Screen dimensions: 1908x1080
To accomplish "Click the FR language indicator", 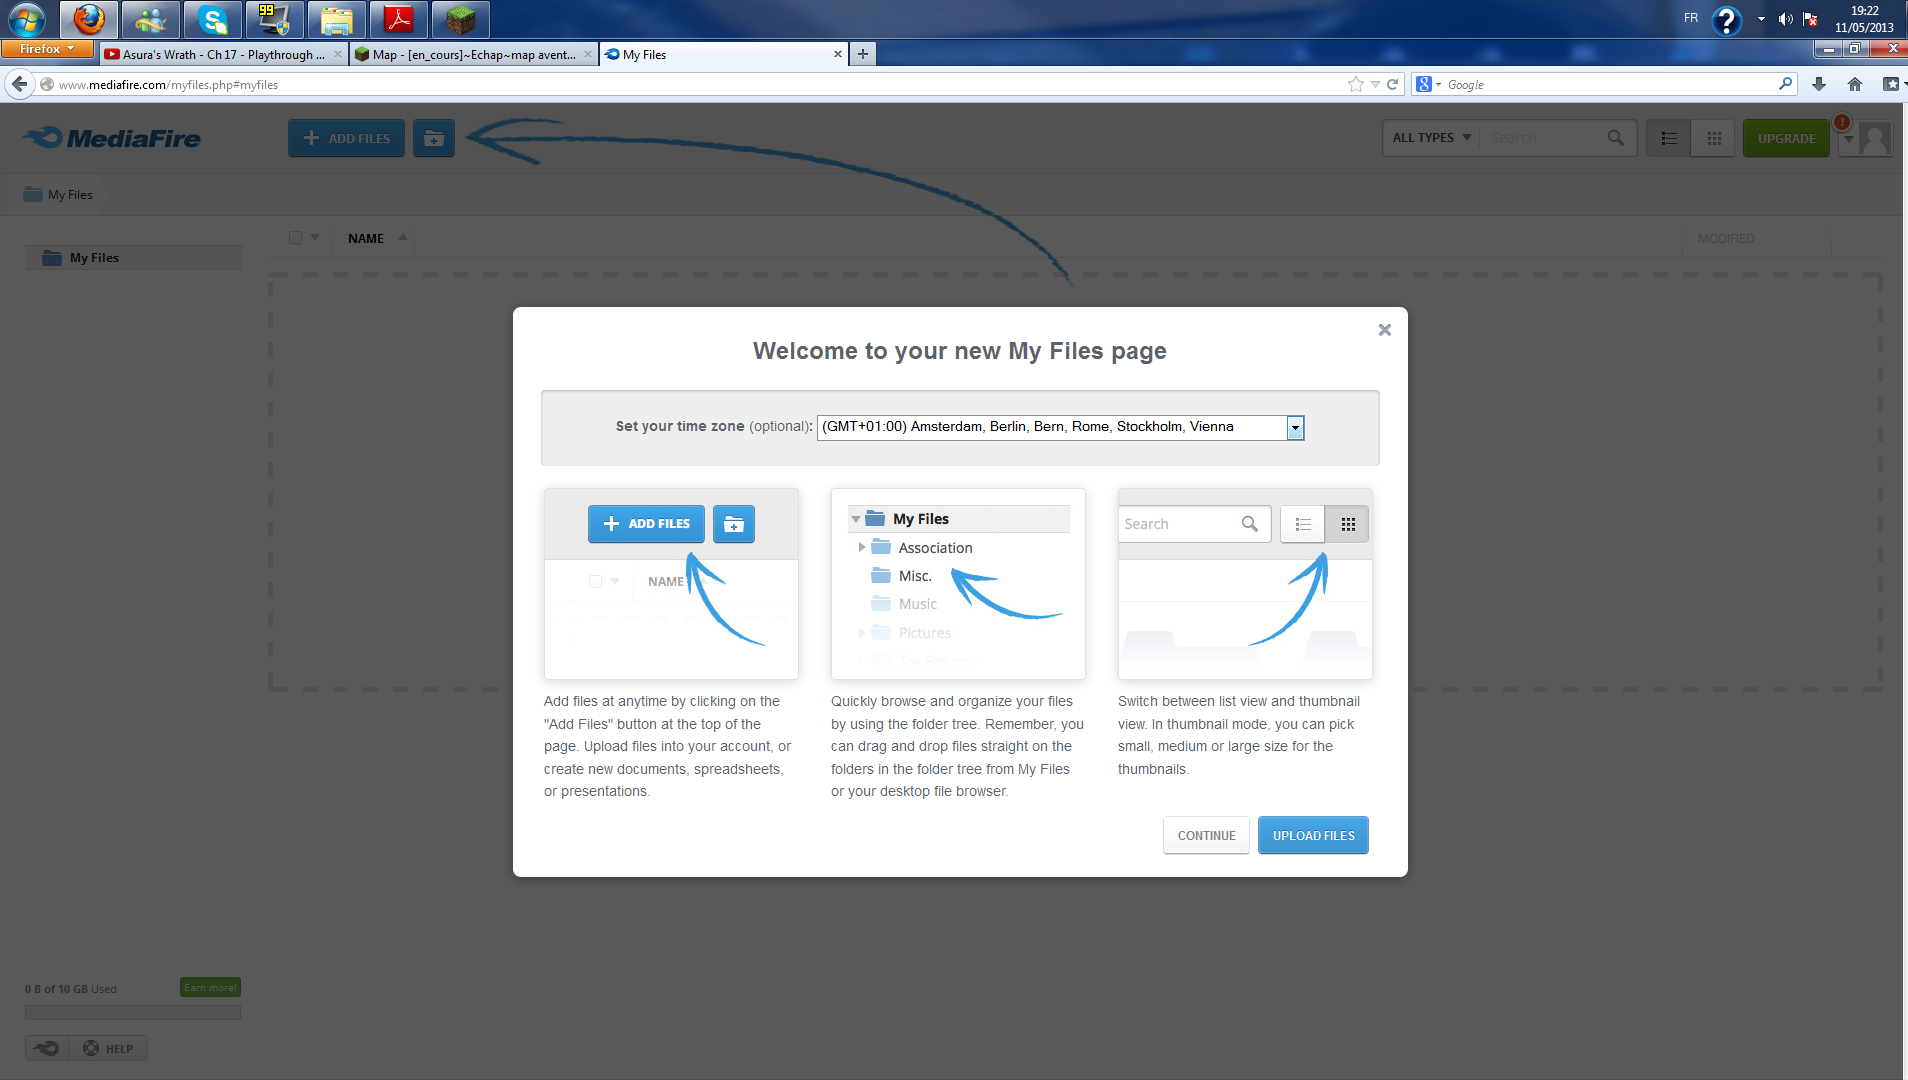I will tap(1691, 18).
